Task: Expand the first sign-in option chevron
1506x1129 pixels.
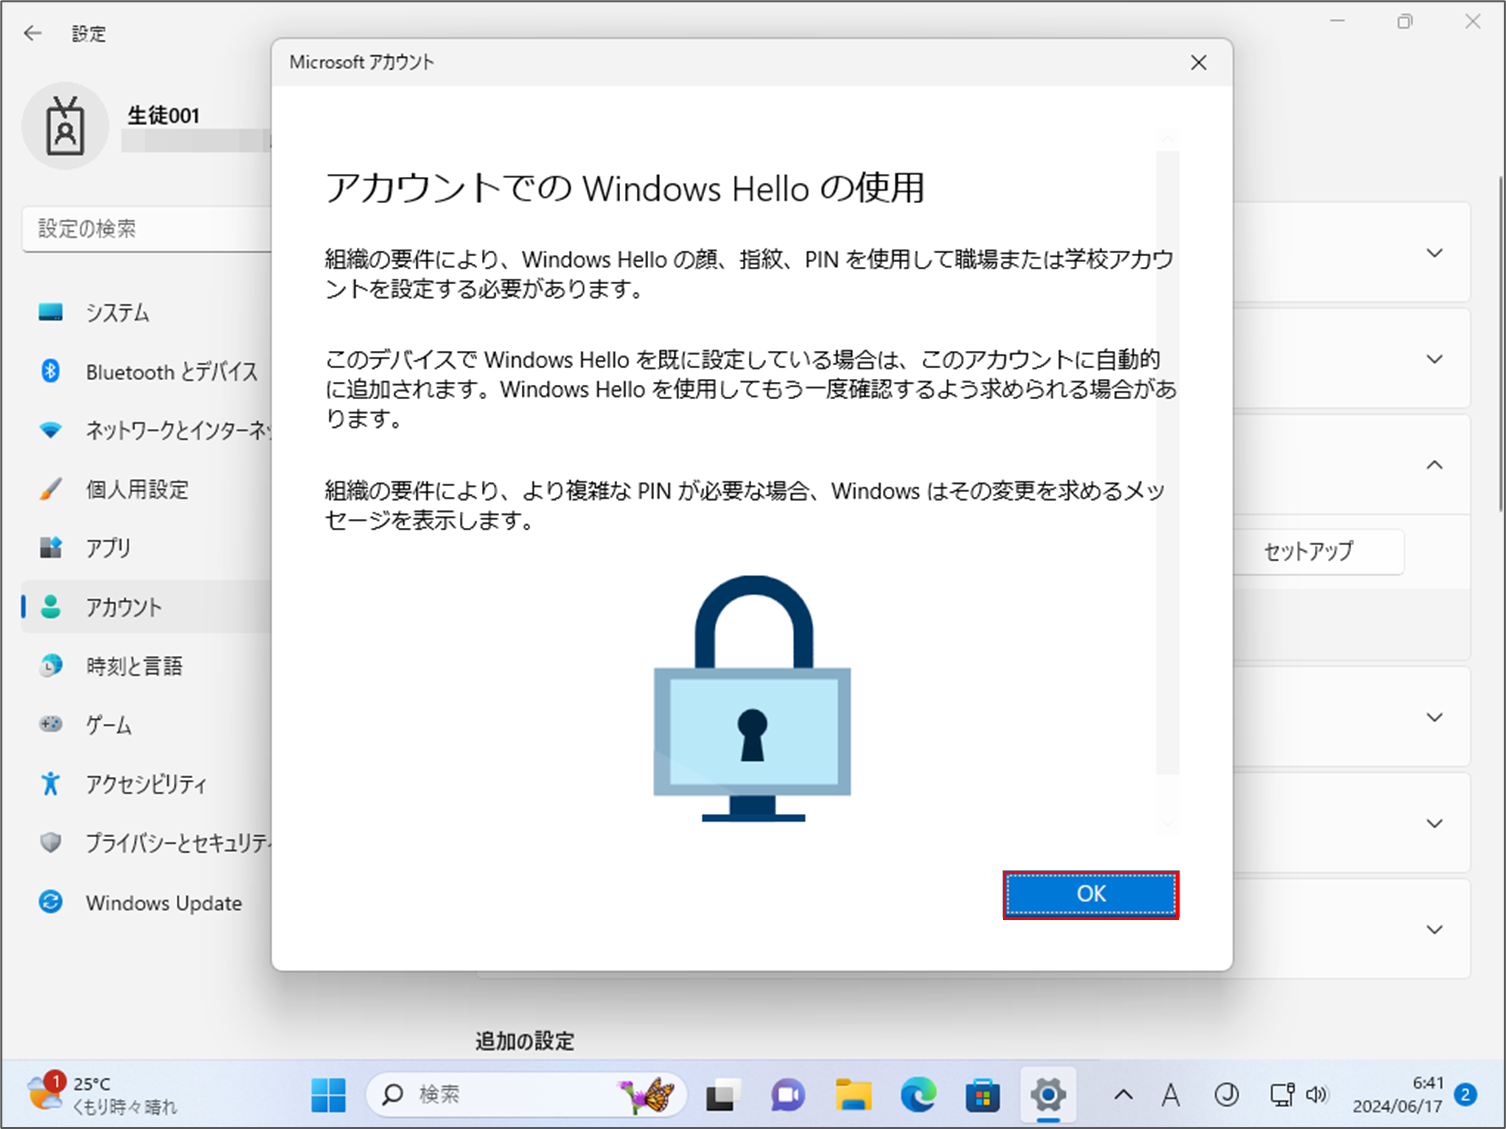Action: coord(1435,253)
